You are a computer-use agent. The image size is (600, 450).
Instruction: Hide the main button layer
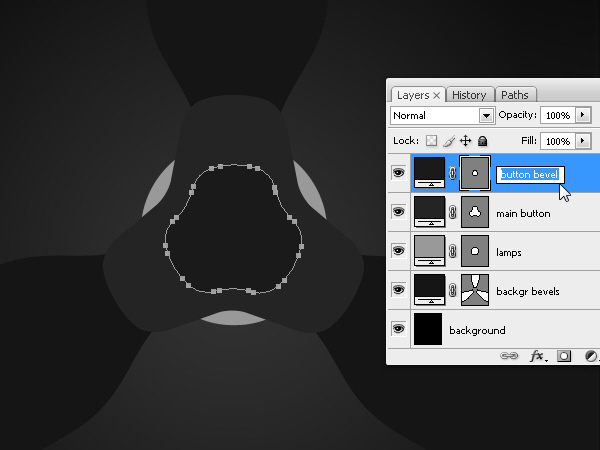(398, 212)
